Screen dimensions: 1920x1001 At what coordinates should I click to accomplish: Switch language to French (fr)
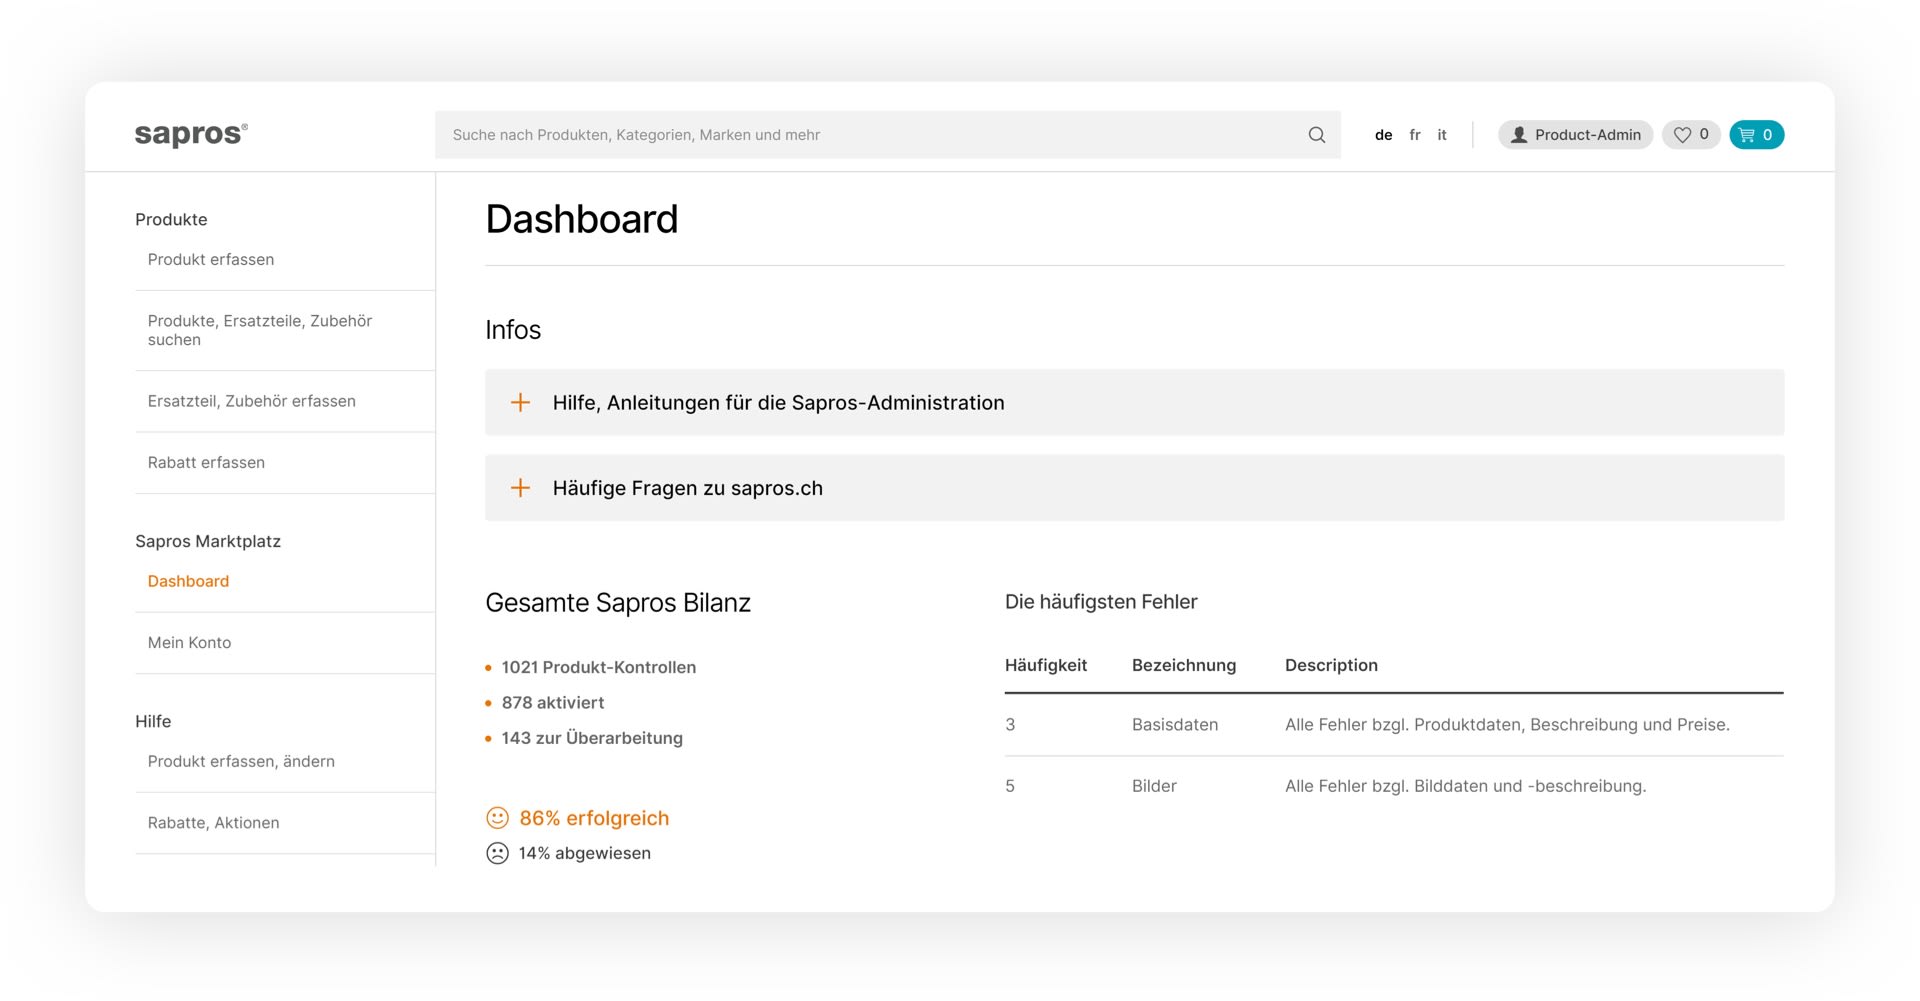tap(1414, 135)
